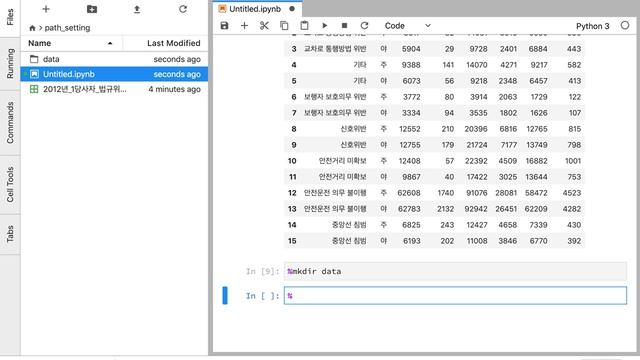Screen dimensions: 640x360
Task: Cut the selected cell with the scissors icon
Action: click(x=264, y=26)
